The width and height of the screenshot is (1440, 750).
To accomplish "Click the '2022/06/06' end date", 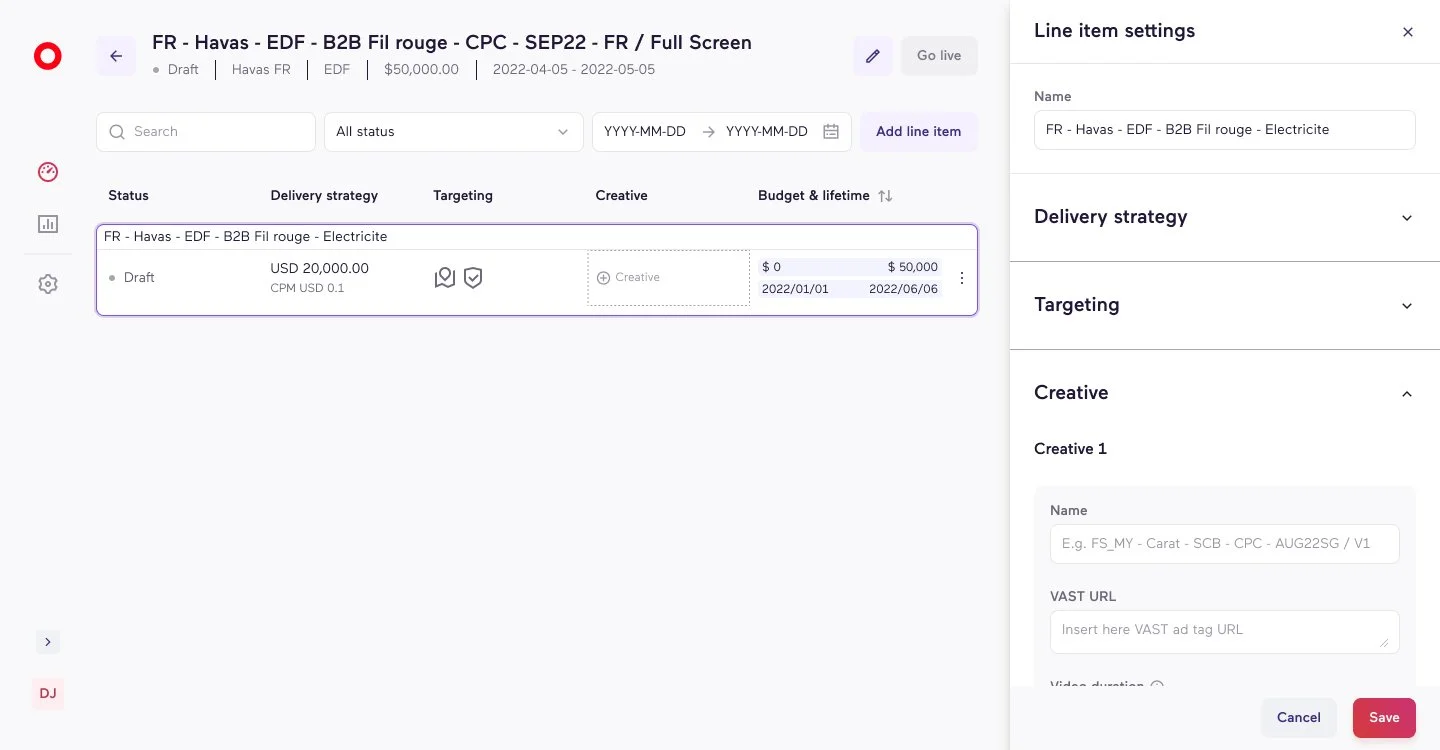I will [x=904, y=289].
